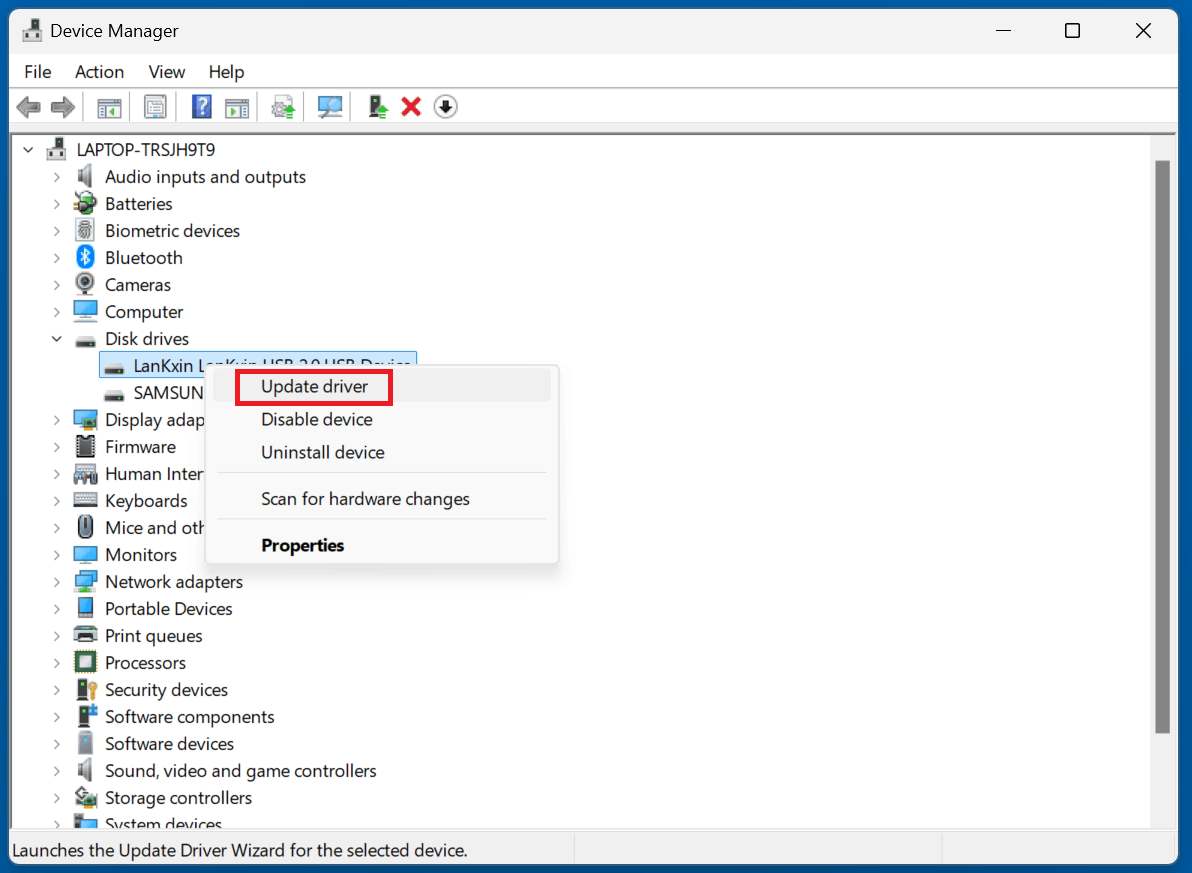The height and width of the screenshot is (873, 1192).
Task: Click the Scan for hardware changes toolbar icon
Action: (330, 107)
